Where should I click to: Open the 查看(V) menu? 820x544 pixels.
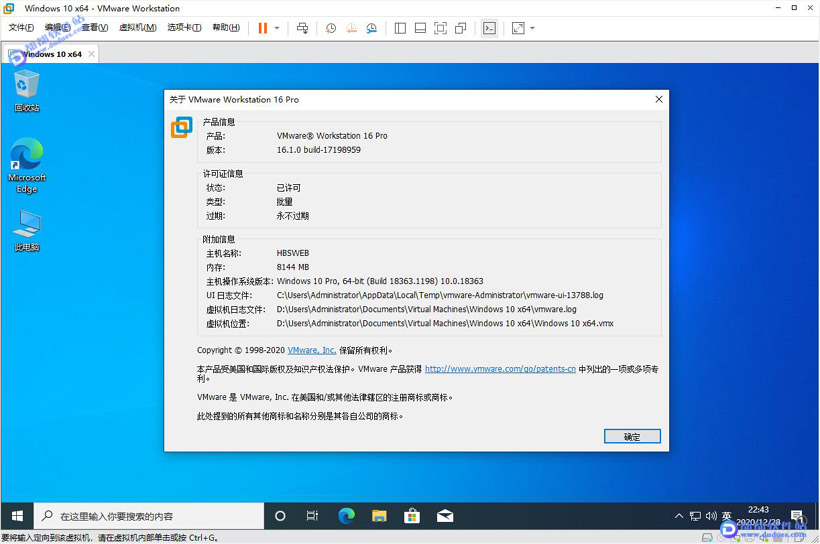point(95,28)
